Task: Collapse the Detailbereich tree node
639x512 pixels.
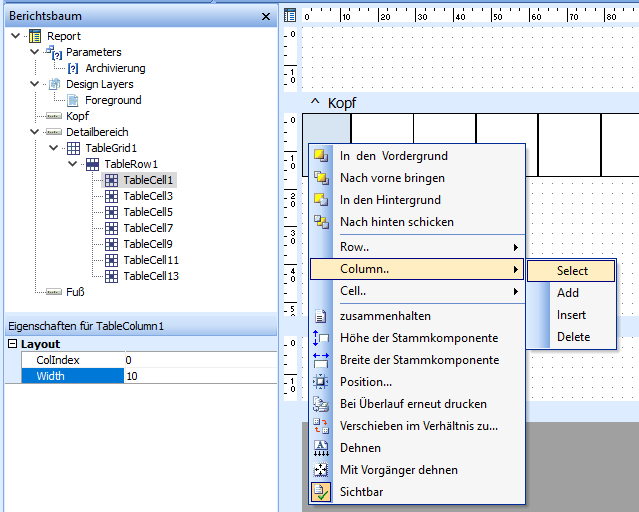Action: (x=34, y=132)
